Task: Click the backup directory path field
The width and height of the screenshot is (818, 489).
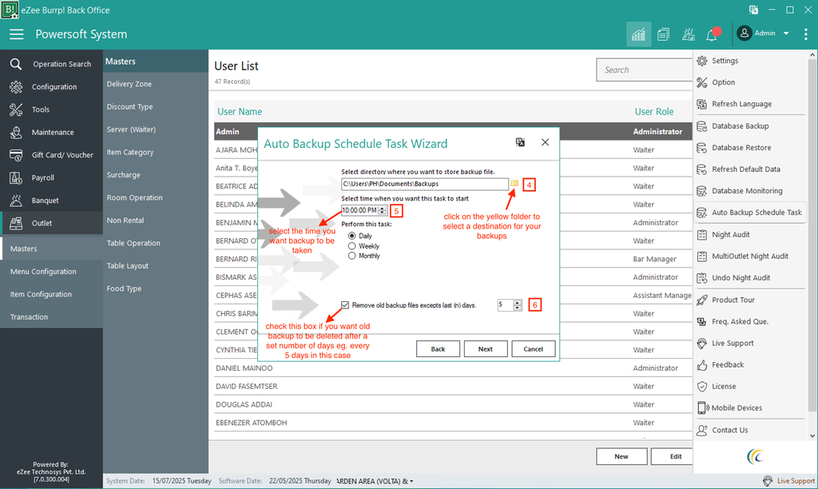Action: pos(424,184)
